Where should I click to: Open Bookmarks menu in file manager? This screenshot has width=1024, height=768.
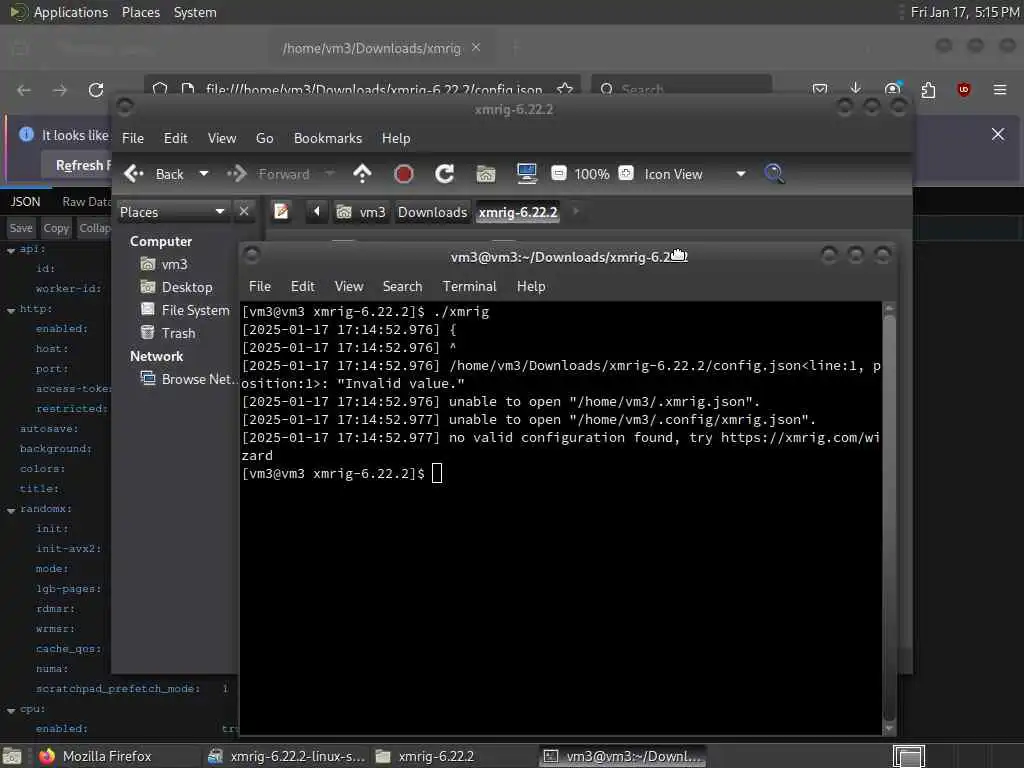coord(328,138)
